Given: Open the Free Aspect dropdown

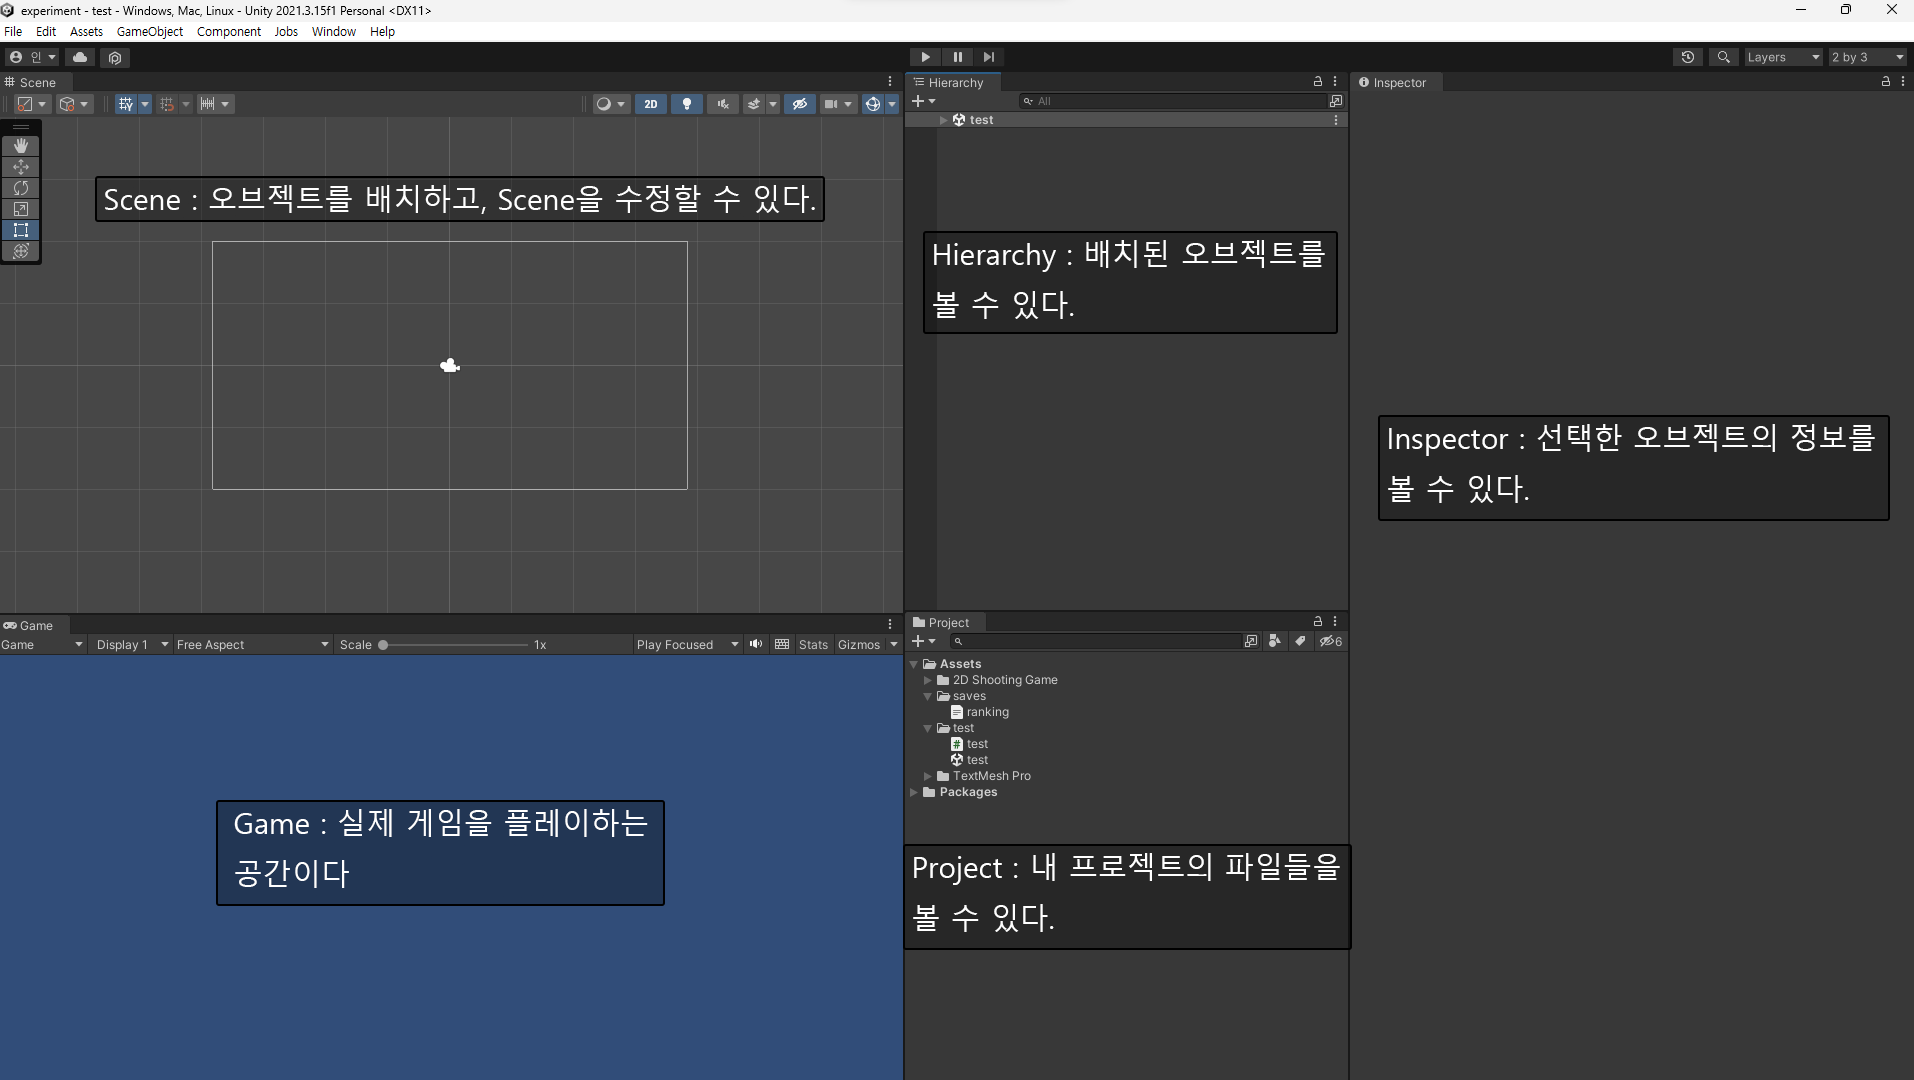Looking at the screenshot, I should pyautogui.click(x=253, y=645).
